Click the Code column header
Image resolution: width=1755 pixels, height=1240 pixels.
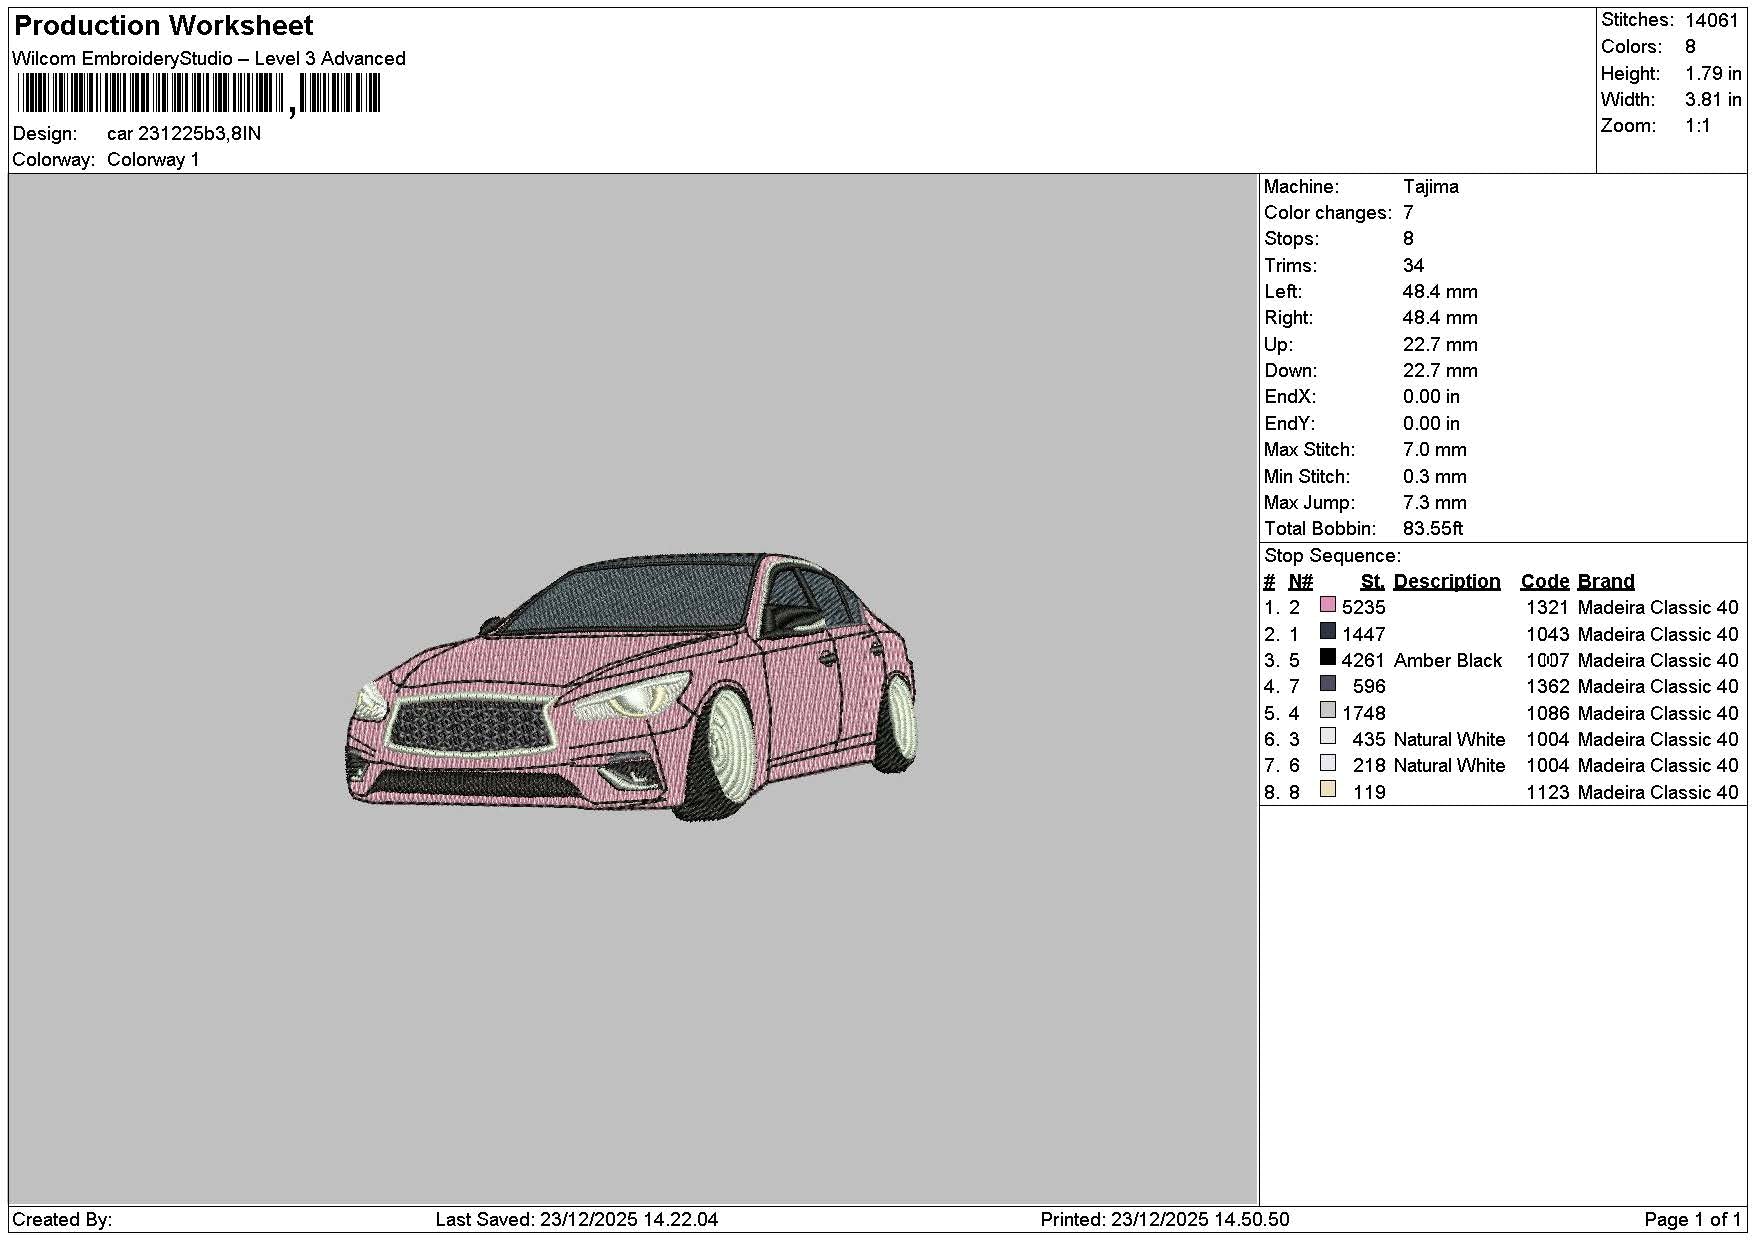(1544, 582)
